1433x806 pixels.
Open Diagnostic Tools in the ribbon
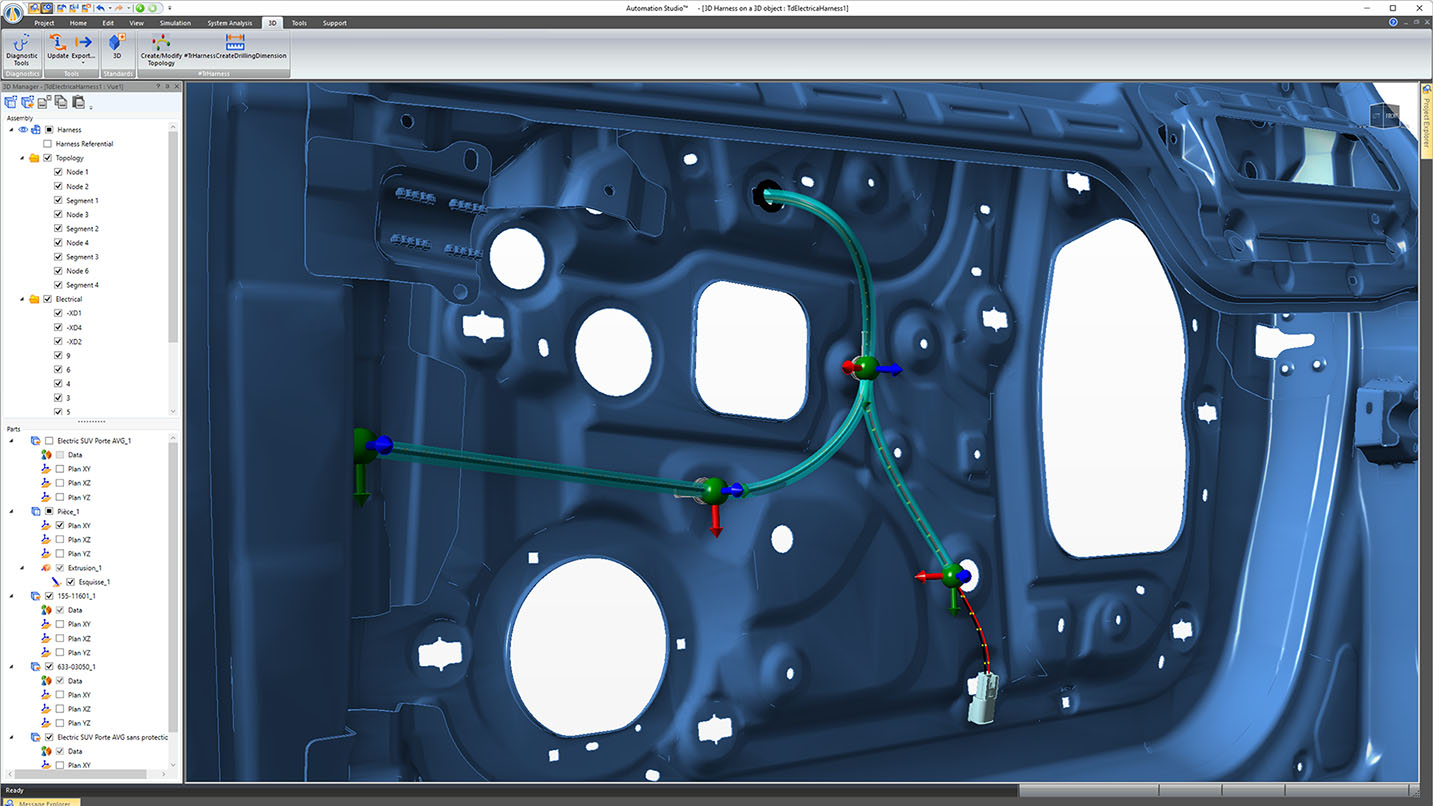[21, 48]
